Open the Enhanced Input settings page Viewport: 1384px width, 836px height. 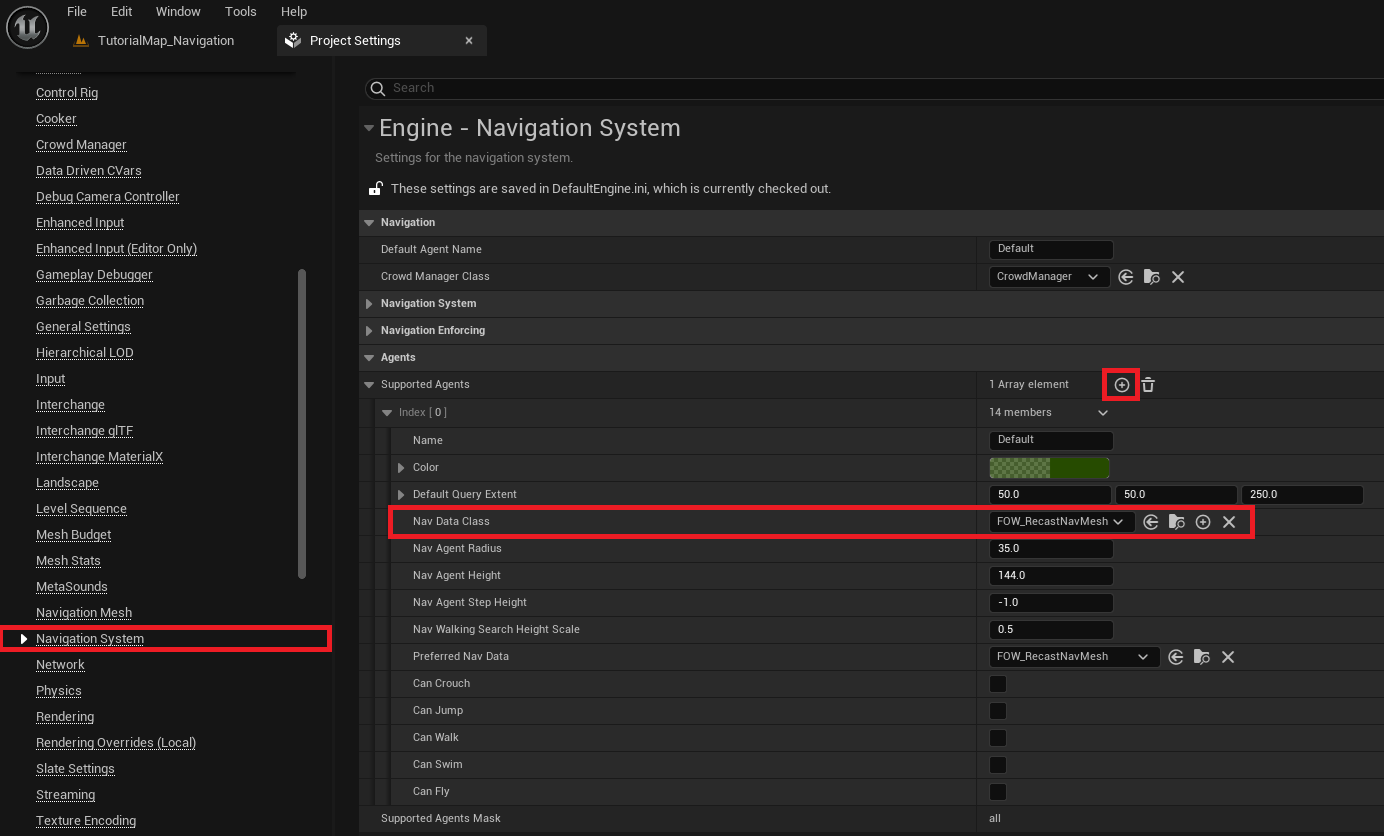80,223
